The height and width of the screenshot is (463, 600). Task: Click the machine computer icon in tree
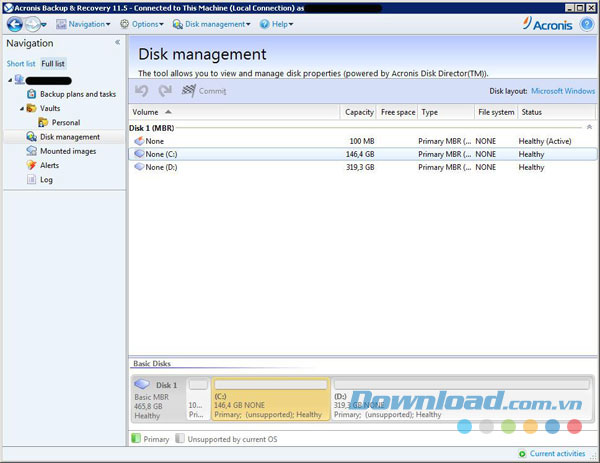[x=20, y=80]
